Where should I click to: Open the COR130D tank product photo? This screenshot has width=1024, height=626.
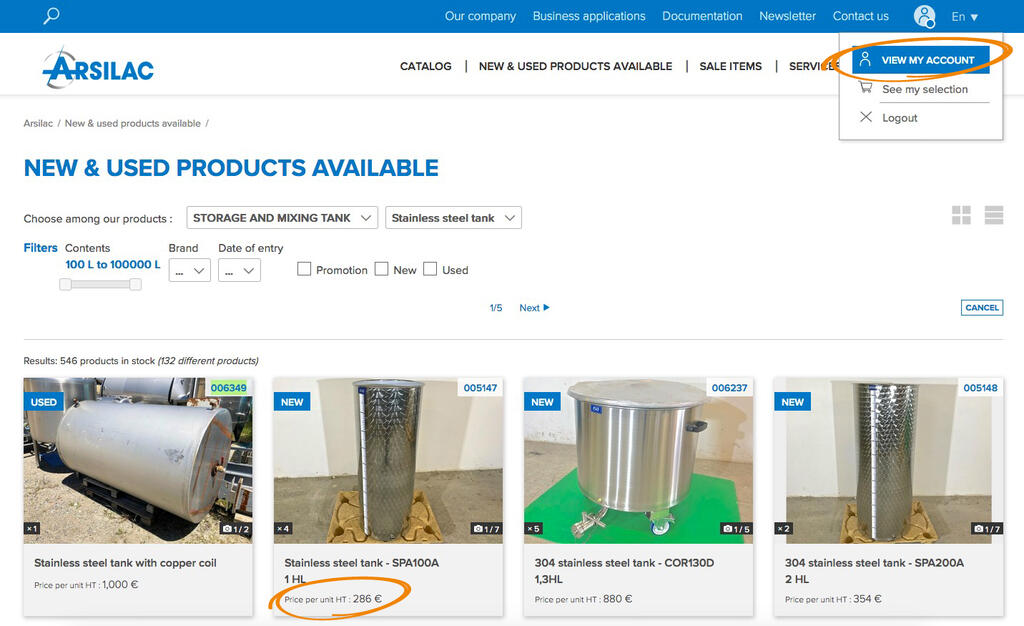[638, 460]
